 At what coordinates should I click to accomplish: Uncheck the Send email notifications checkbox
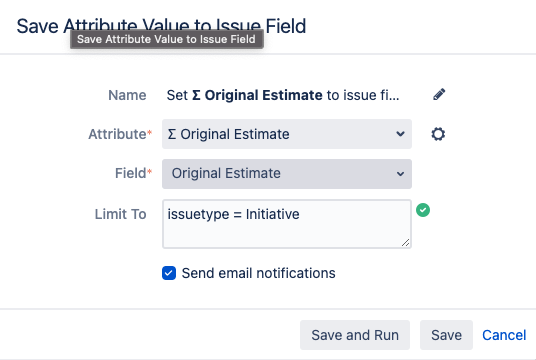(169, 273)
